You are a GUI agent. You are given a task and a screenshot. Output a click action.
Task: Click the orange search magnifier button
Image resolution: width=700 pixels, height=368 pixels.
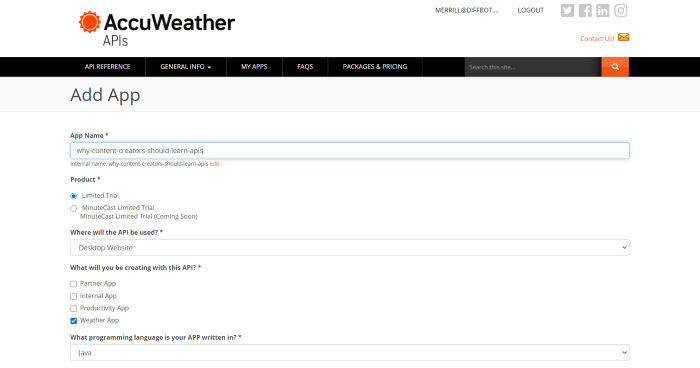pos(615,67)
